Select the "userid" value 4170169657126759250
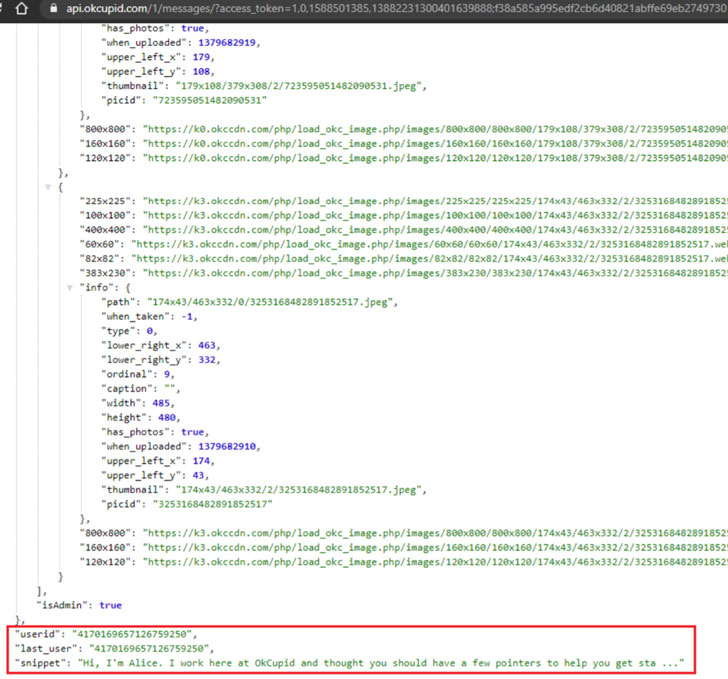This screenshot has height=679, width=728. pyautogui.click(x=132, y=634)
